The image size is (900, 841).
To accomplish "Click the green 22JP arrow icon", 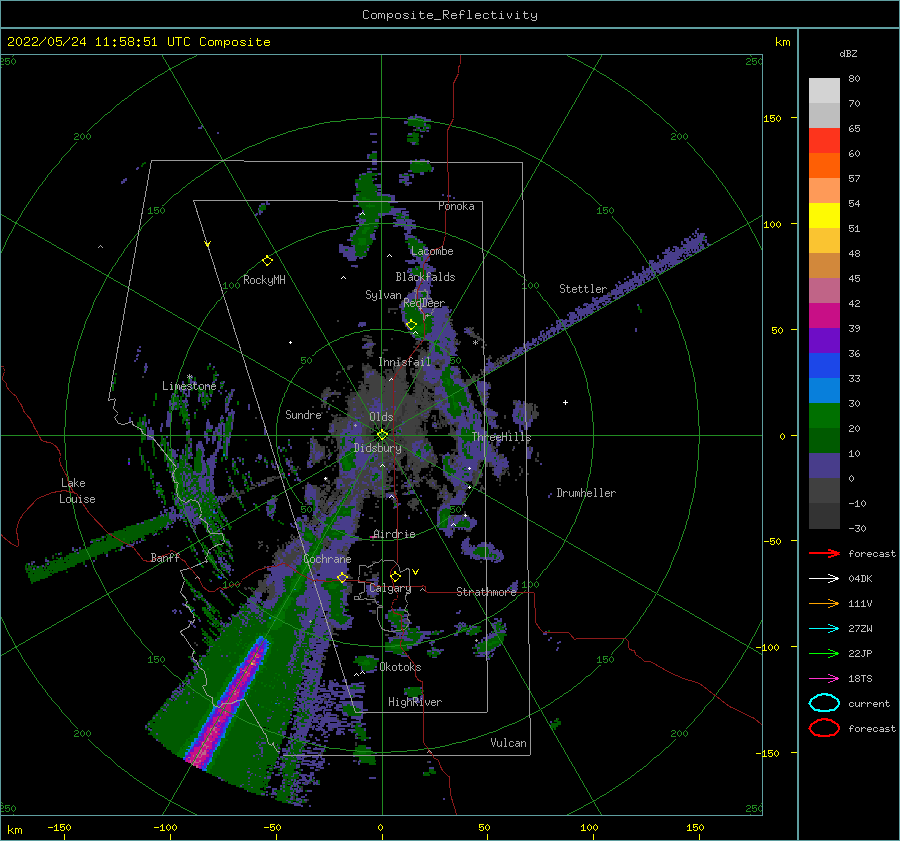I will 824,653.
